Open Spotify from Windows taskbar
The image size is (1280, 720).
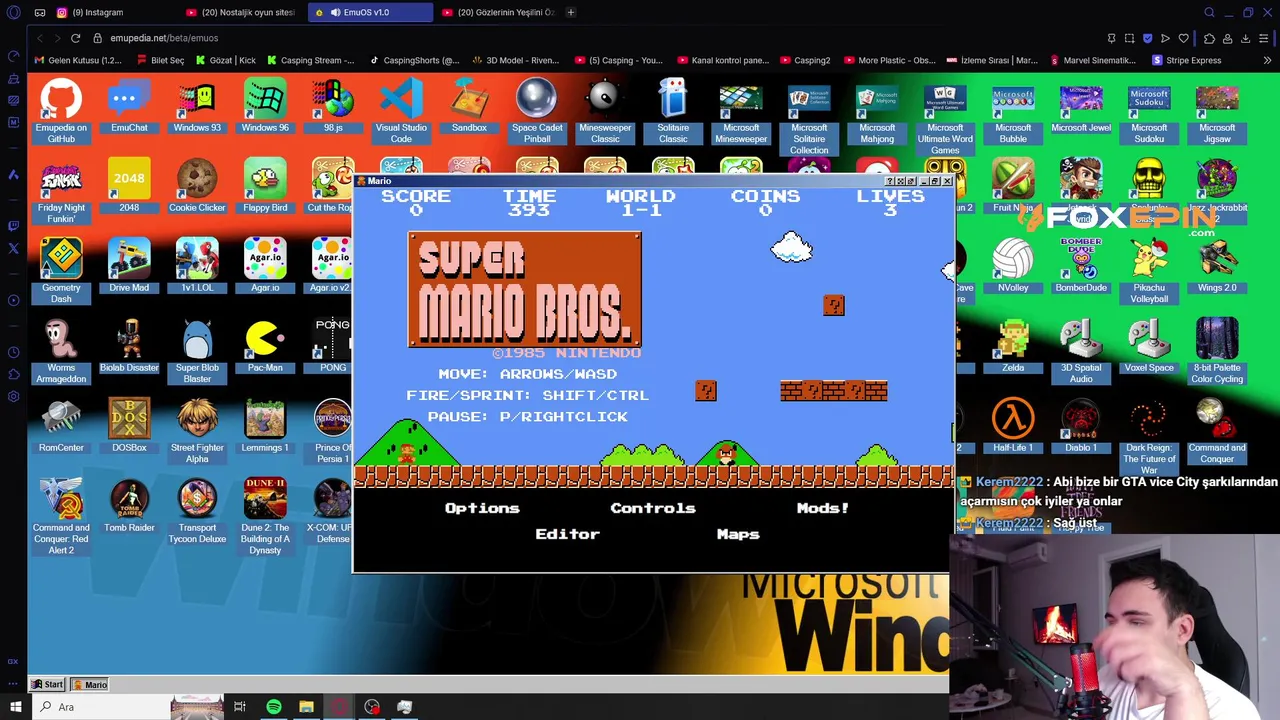coord(273,707)
